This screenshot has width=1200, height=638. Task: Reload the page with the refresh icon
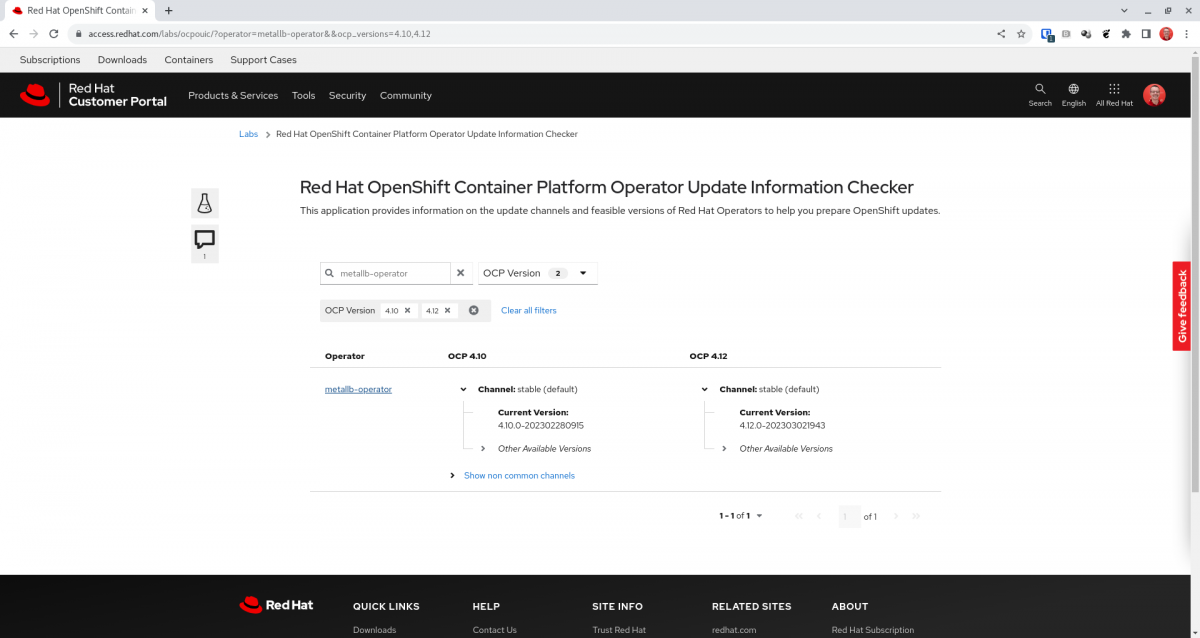(54, 33)
